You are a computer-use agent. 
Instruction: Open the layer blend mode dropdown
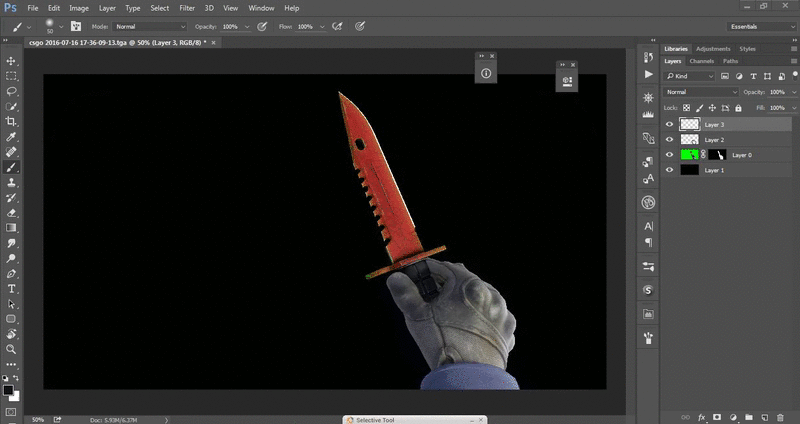click(x=701, y=92)
